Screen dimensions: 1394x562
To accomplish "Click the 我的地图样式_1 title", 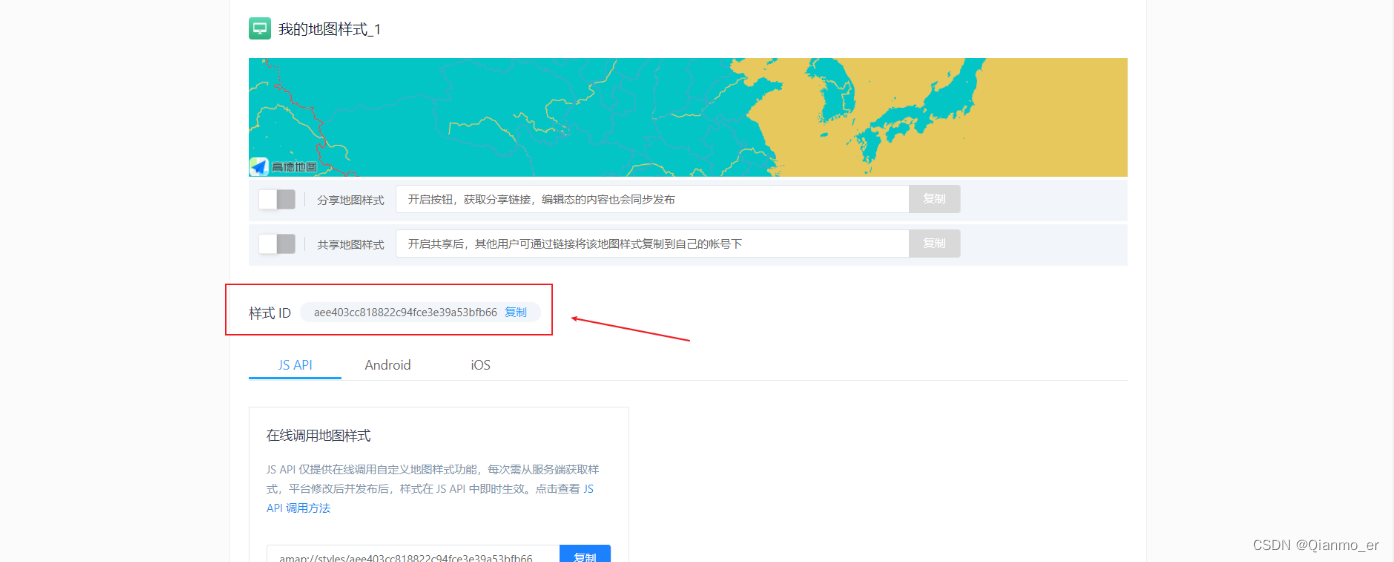I will [x=329, y=30].
